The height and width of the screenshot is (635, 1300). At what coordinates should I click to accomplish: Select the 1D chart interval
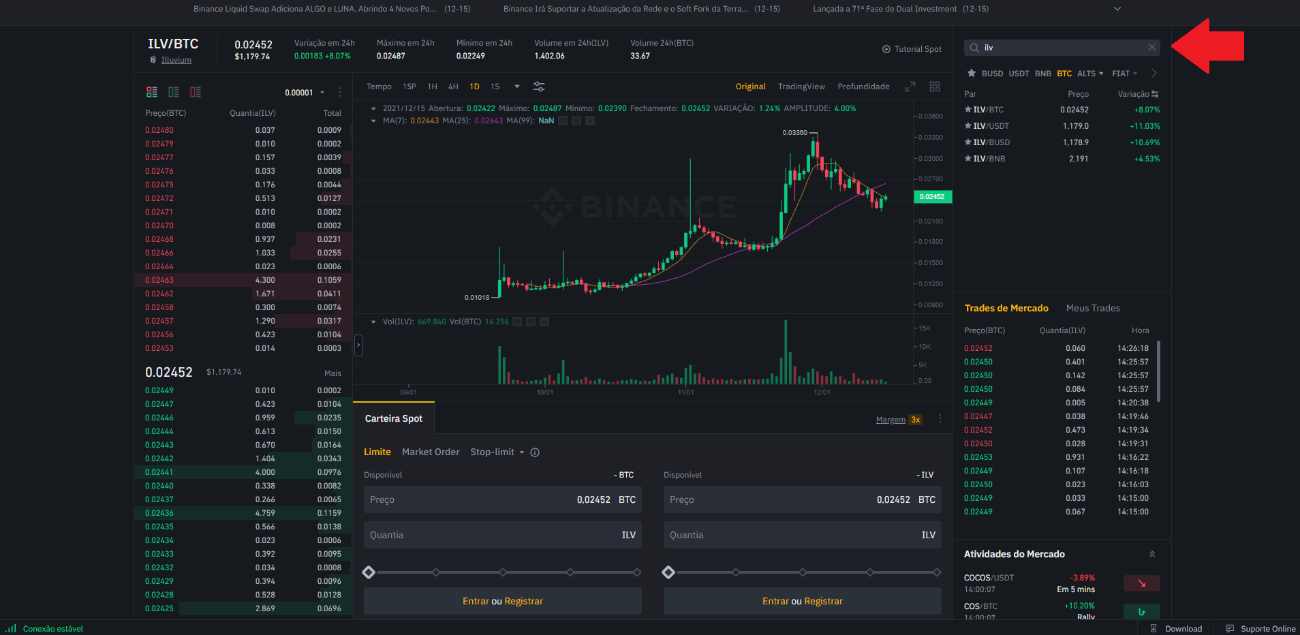click(x=474, y=86)
